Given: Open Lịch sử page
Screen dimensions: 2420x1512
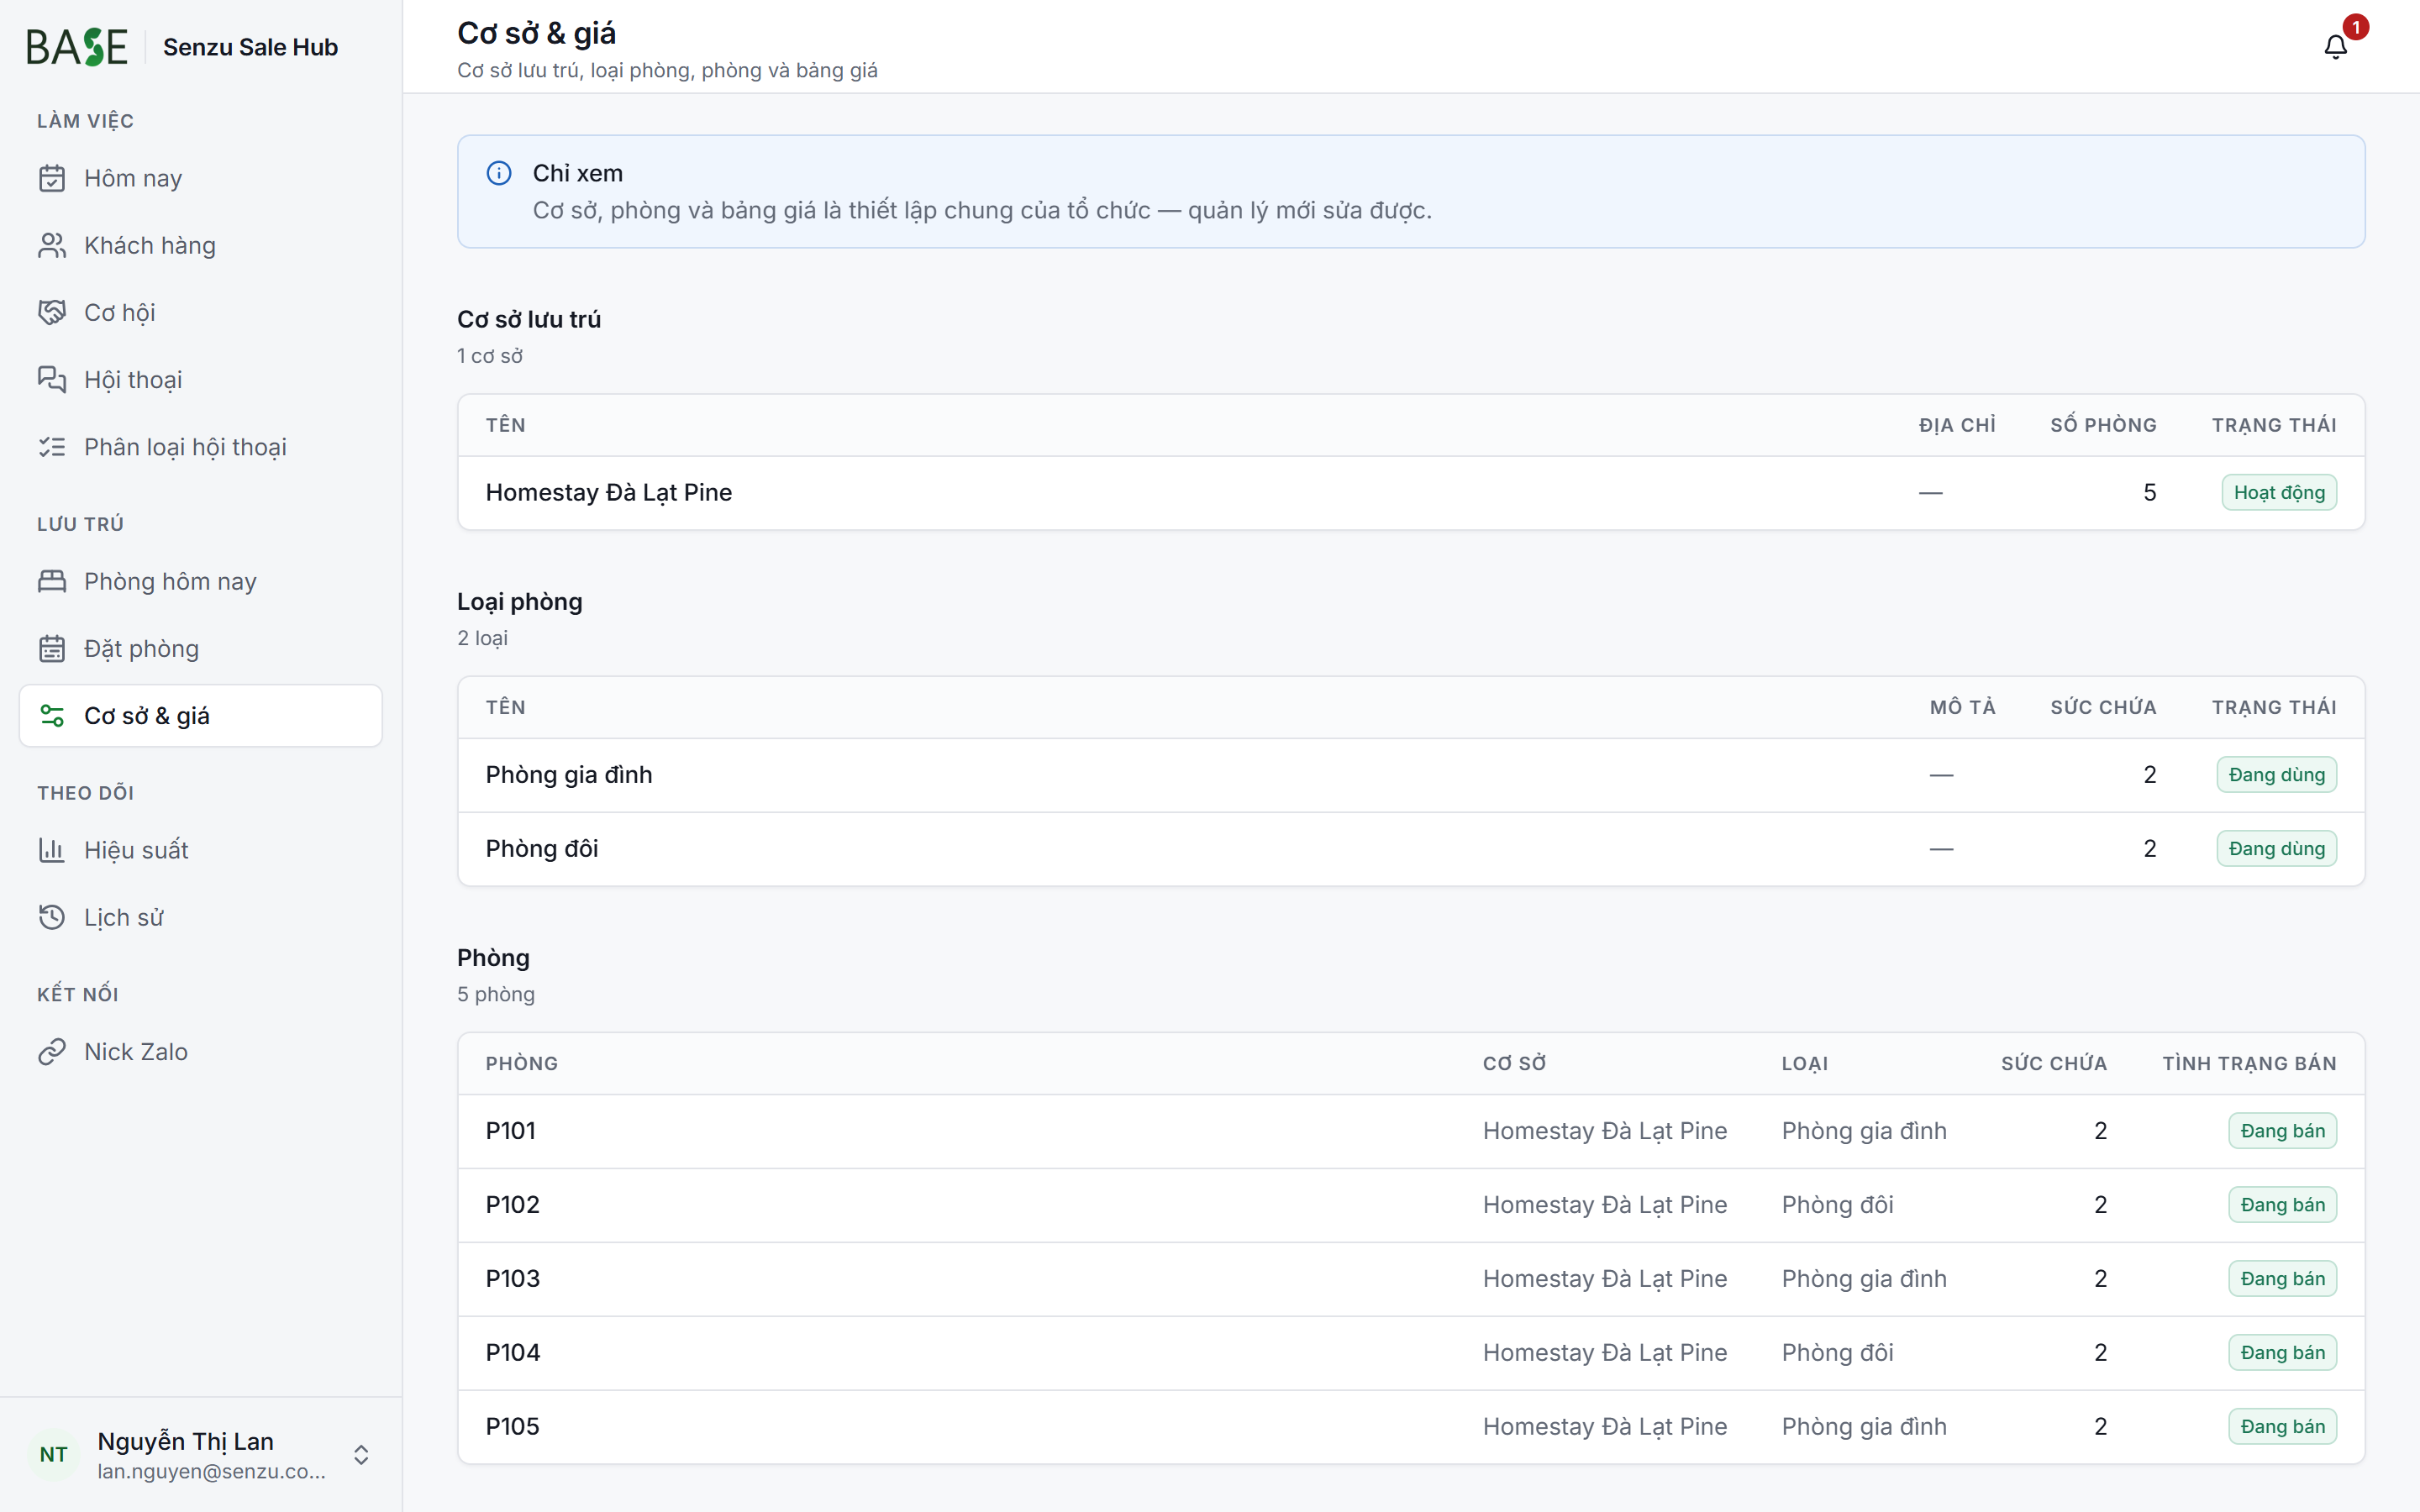Looking at the screenshot, I should [201, 917].
